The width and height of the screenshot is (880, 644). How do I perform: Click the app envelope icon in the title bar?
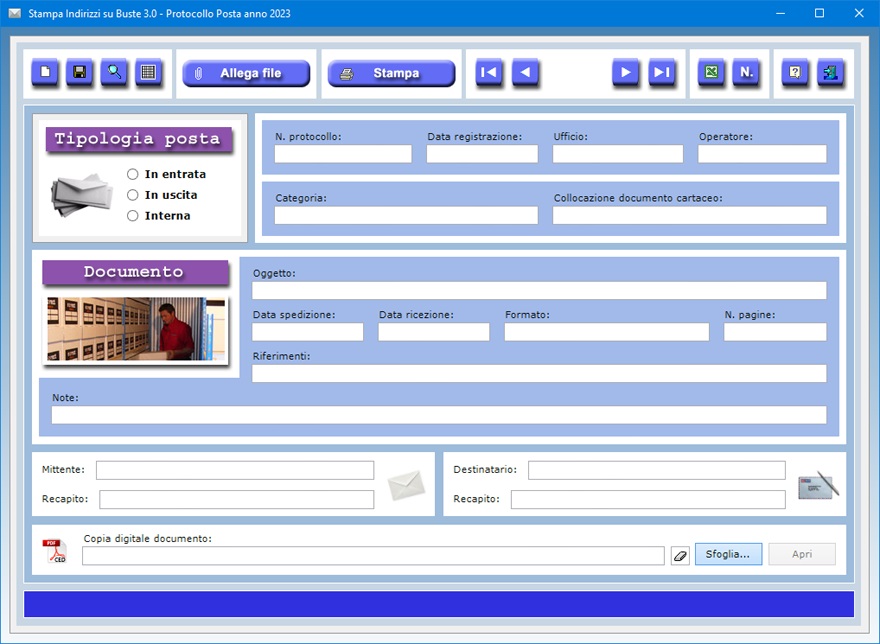(15, 13)
